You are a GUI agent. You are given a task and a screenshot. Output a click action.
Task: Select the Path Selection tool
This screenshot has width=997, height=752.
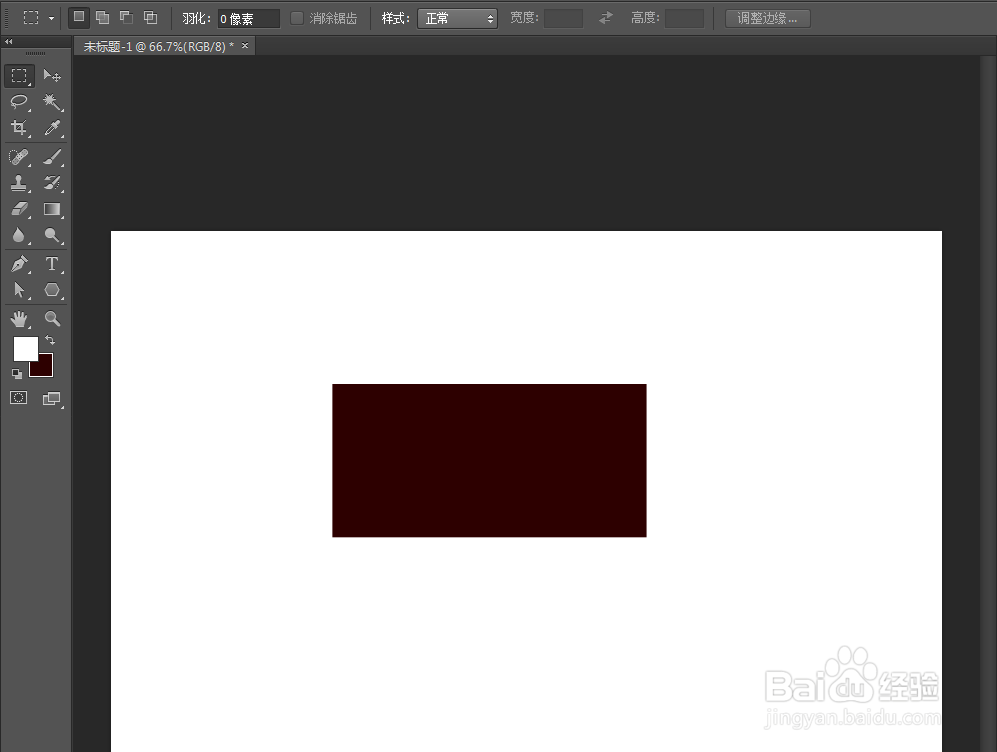(19, 291)
